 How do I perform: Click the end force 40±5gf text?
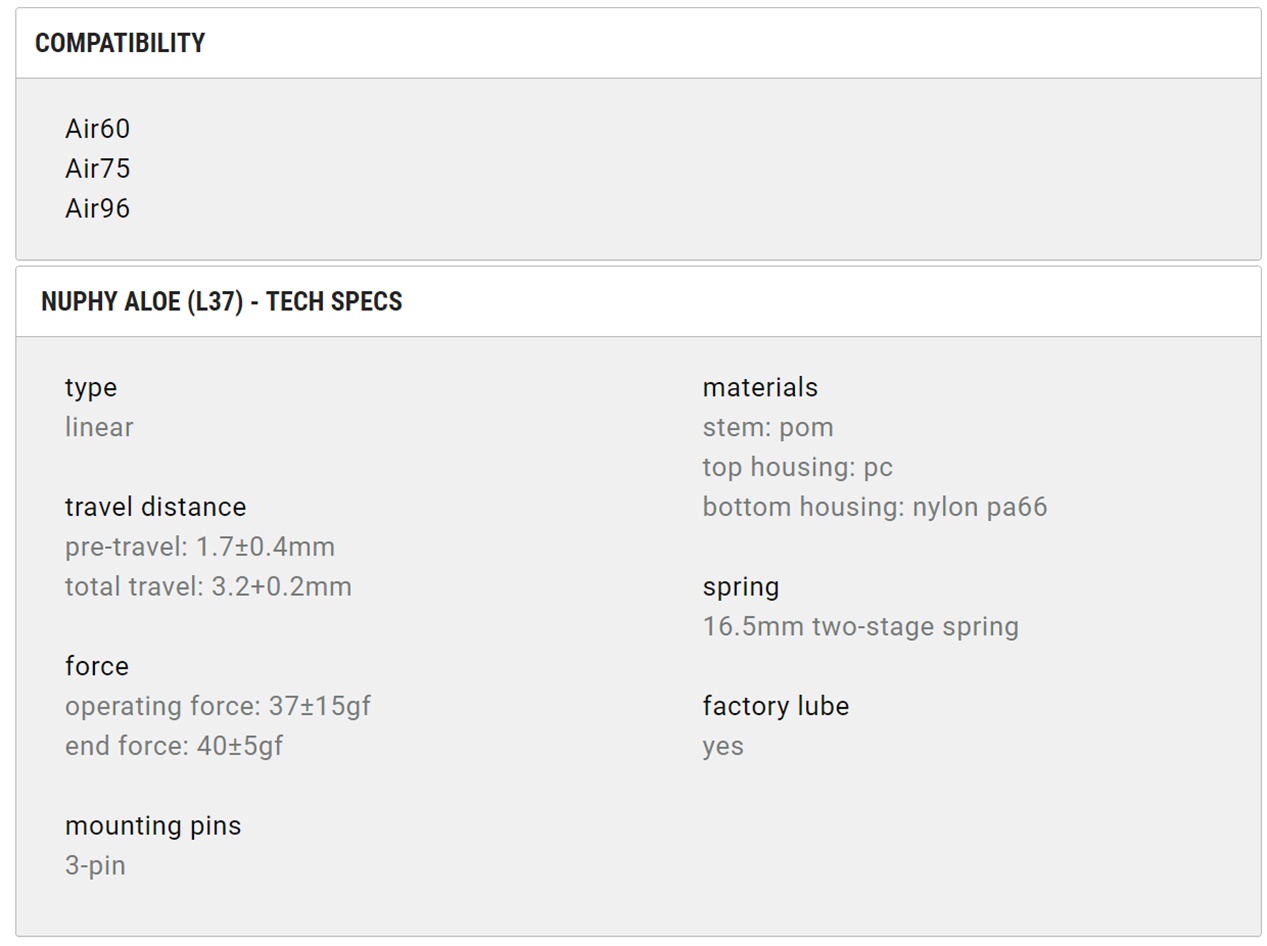[174, 746]
